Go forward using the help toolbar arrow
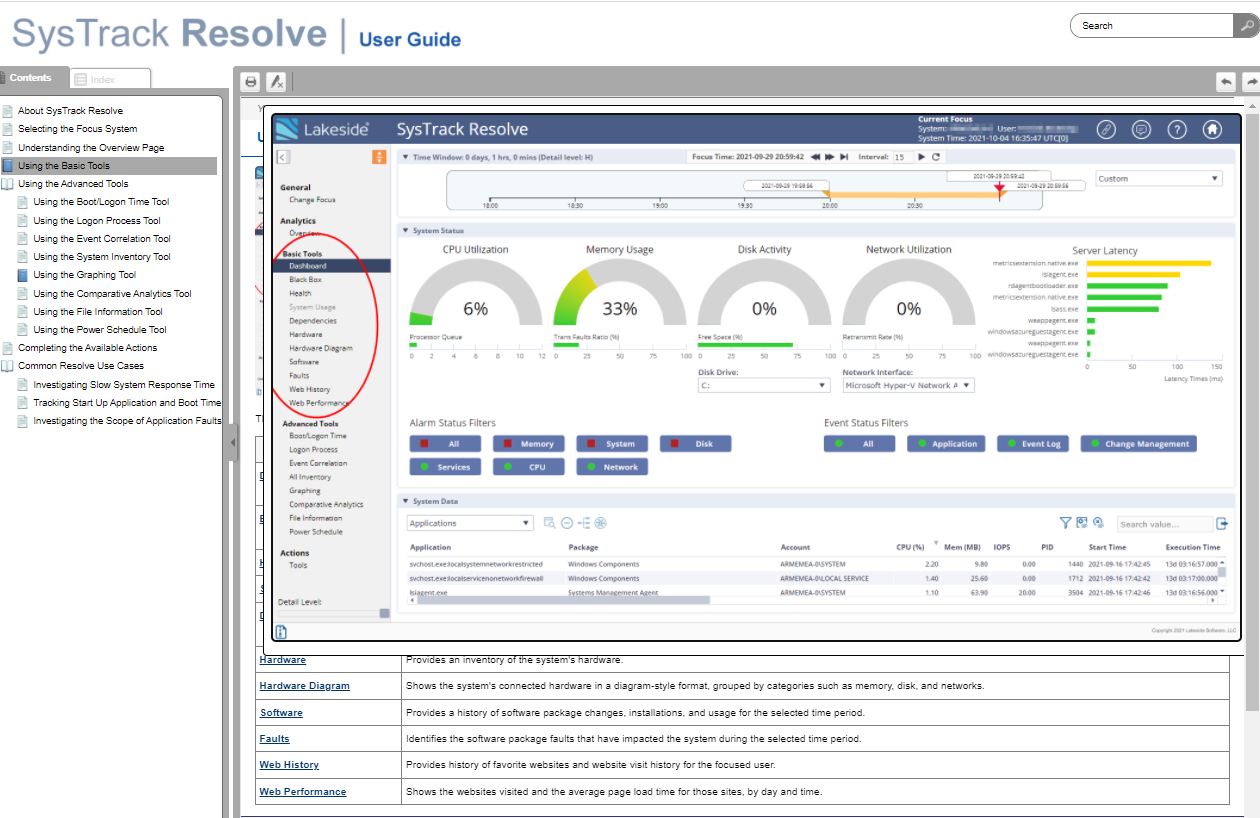 [x=1250, y=82]
